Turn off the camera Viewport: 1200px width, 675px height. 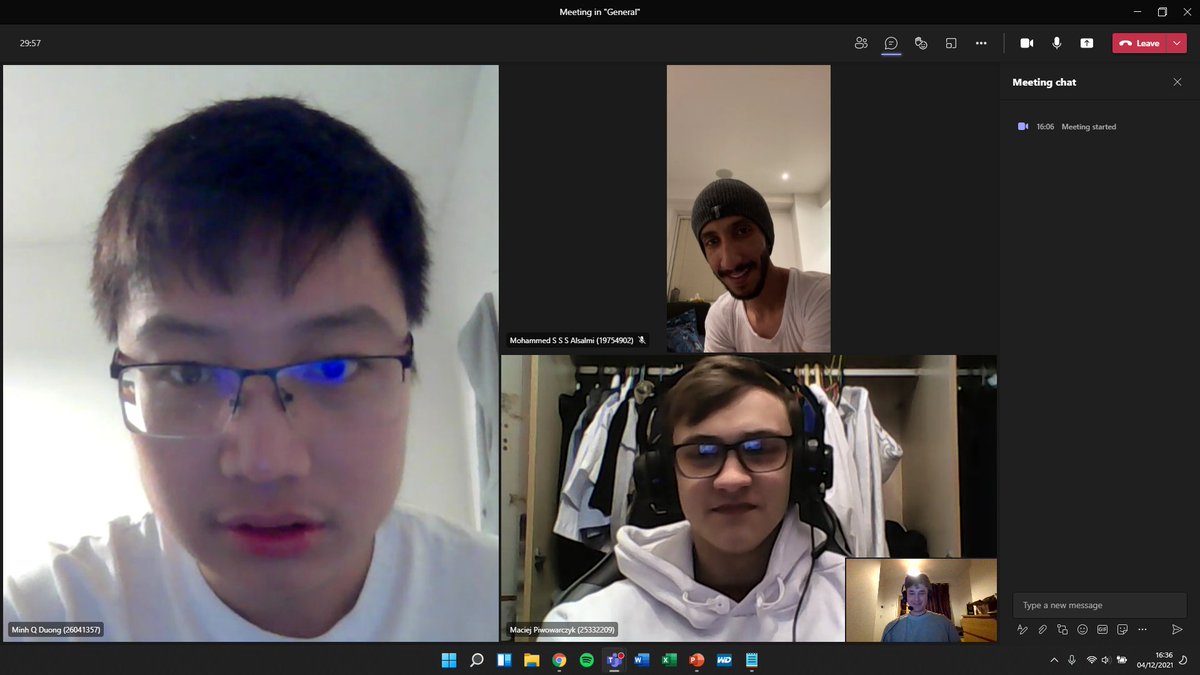tap(1026, 43)
